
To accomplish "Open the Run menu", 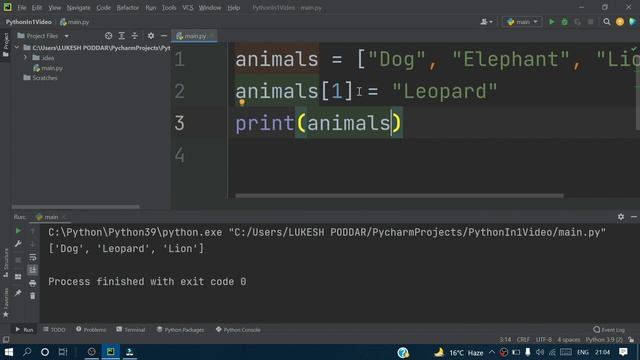I will pos(151,8).
